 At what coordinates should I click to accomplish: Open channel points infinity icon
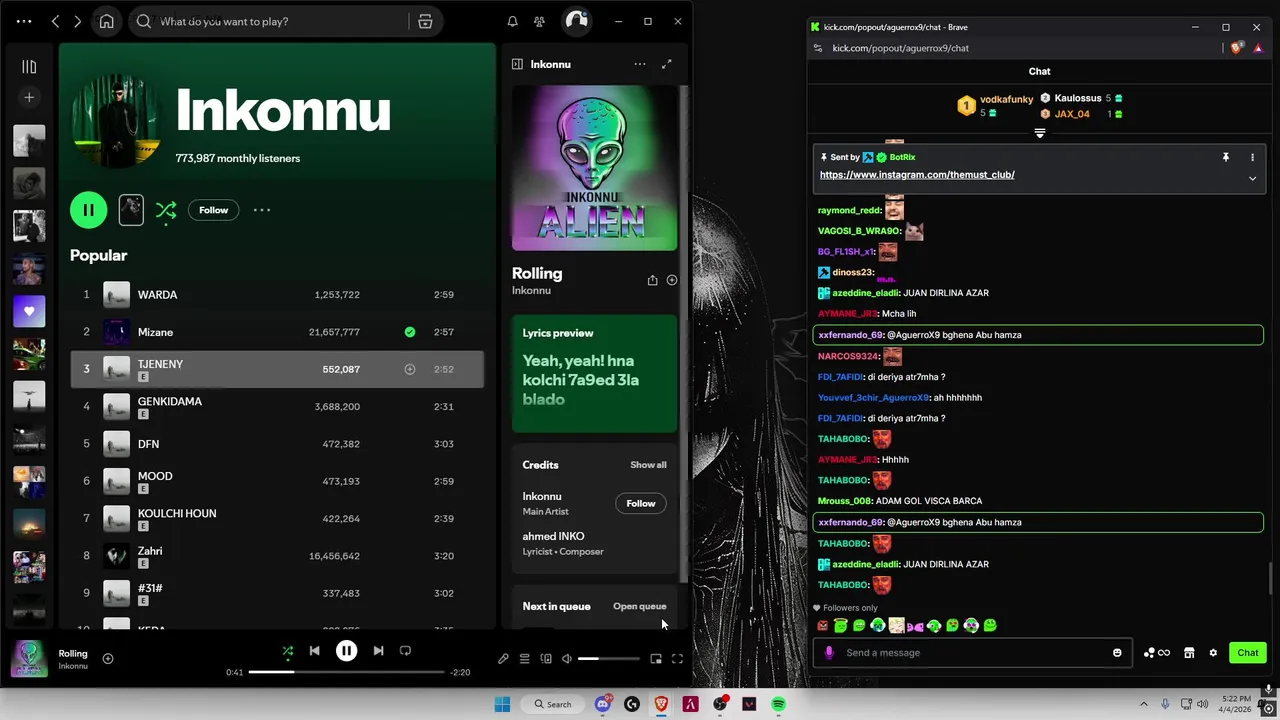pos(1156,653)
